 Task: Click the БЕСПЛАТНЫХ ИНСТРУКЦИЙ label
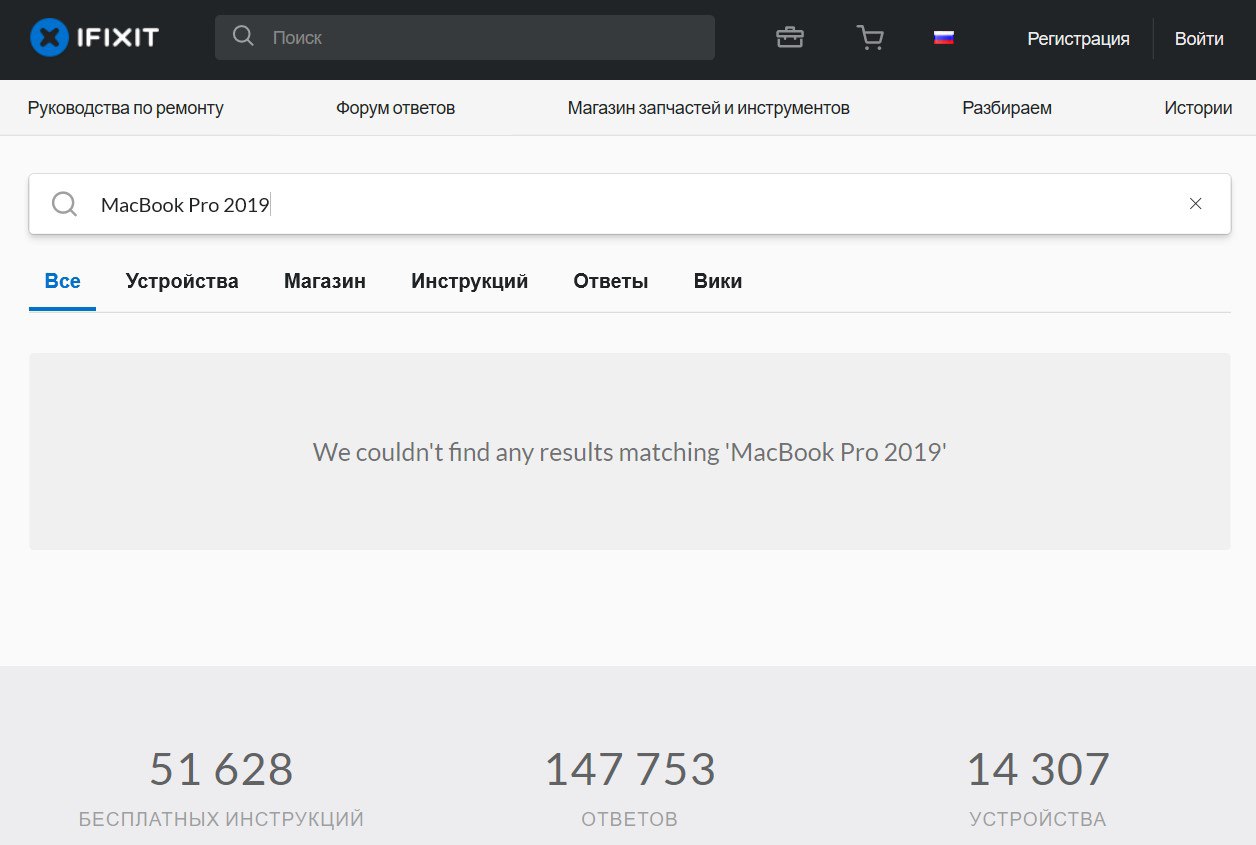pyautogui.click(x=221, y=819)
